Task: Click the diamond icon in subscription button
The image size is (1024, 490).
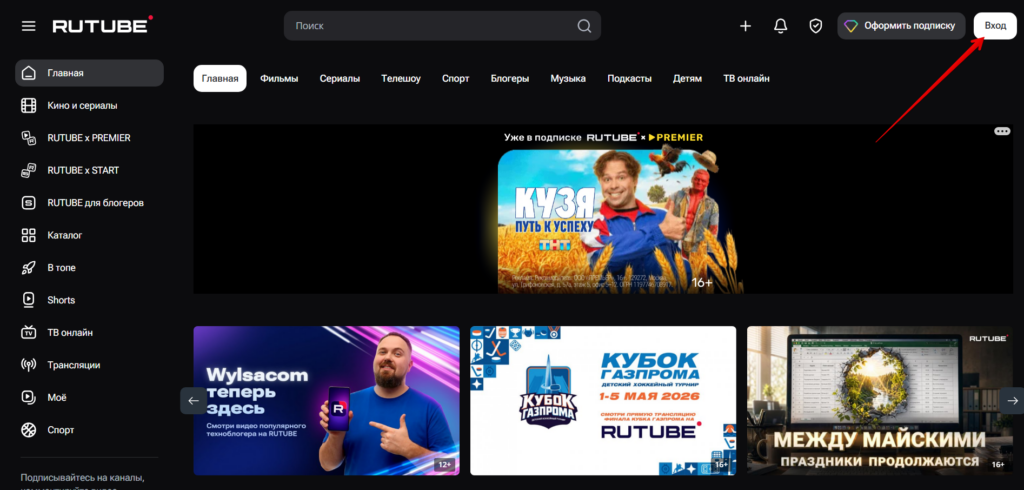Action: coord(851,26)
